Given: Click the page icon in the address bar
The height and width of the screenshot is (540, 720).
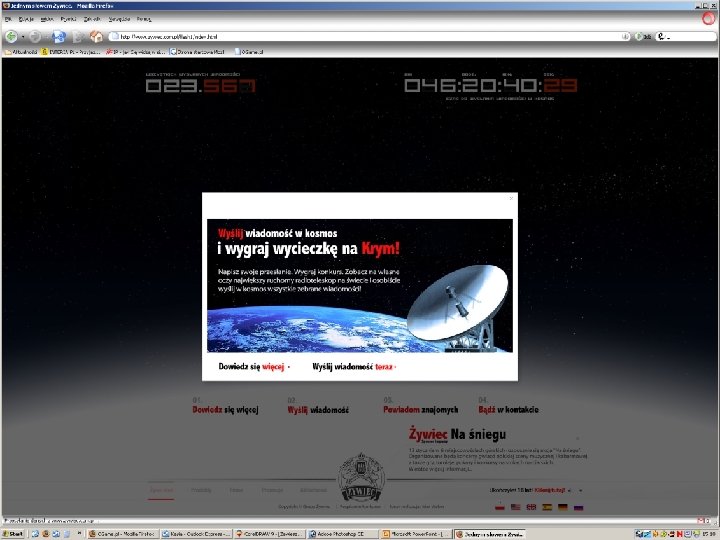Looking at the screenshot, I should (115, 36).
